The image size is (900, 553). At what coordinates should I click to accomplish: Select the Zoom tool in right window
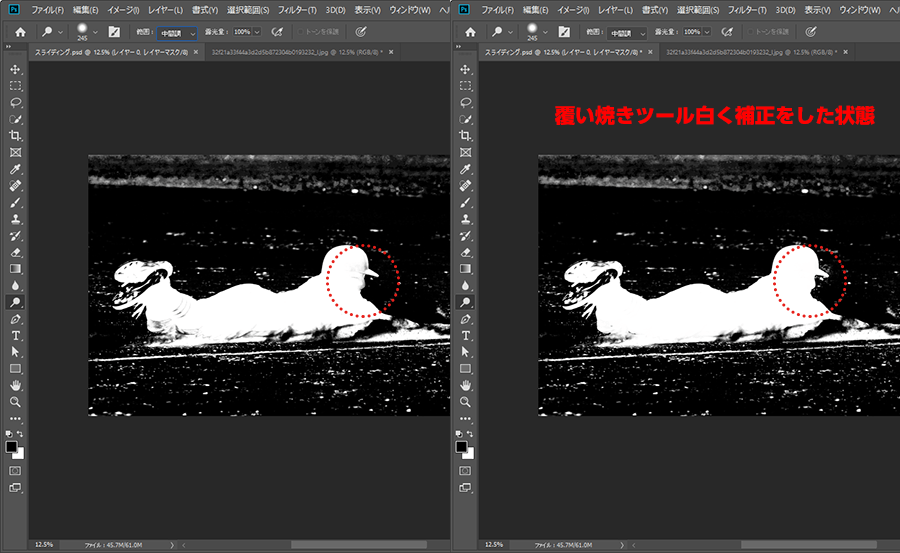[x=465, y=402]
